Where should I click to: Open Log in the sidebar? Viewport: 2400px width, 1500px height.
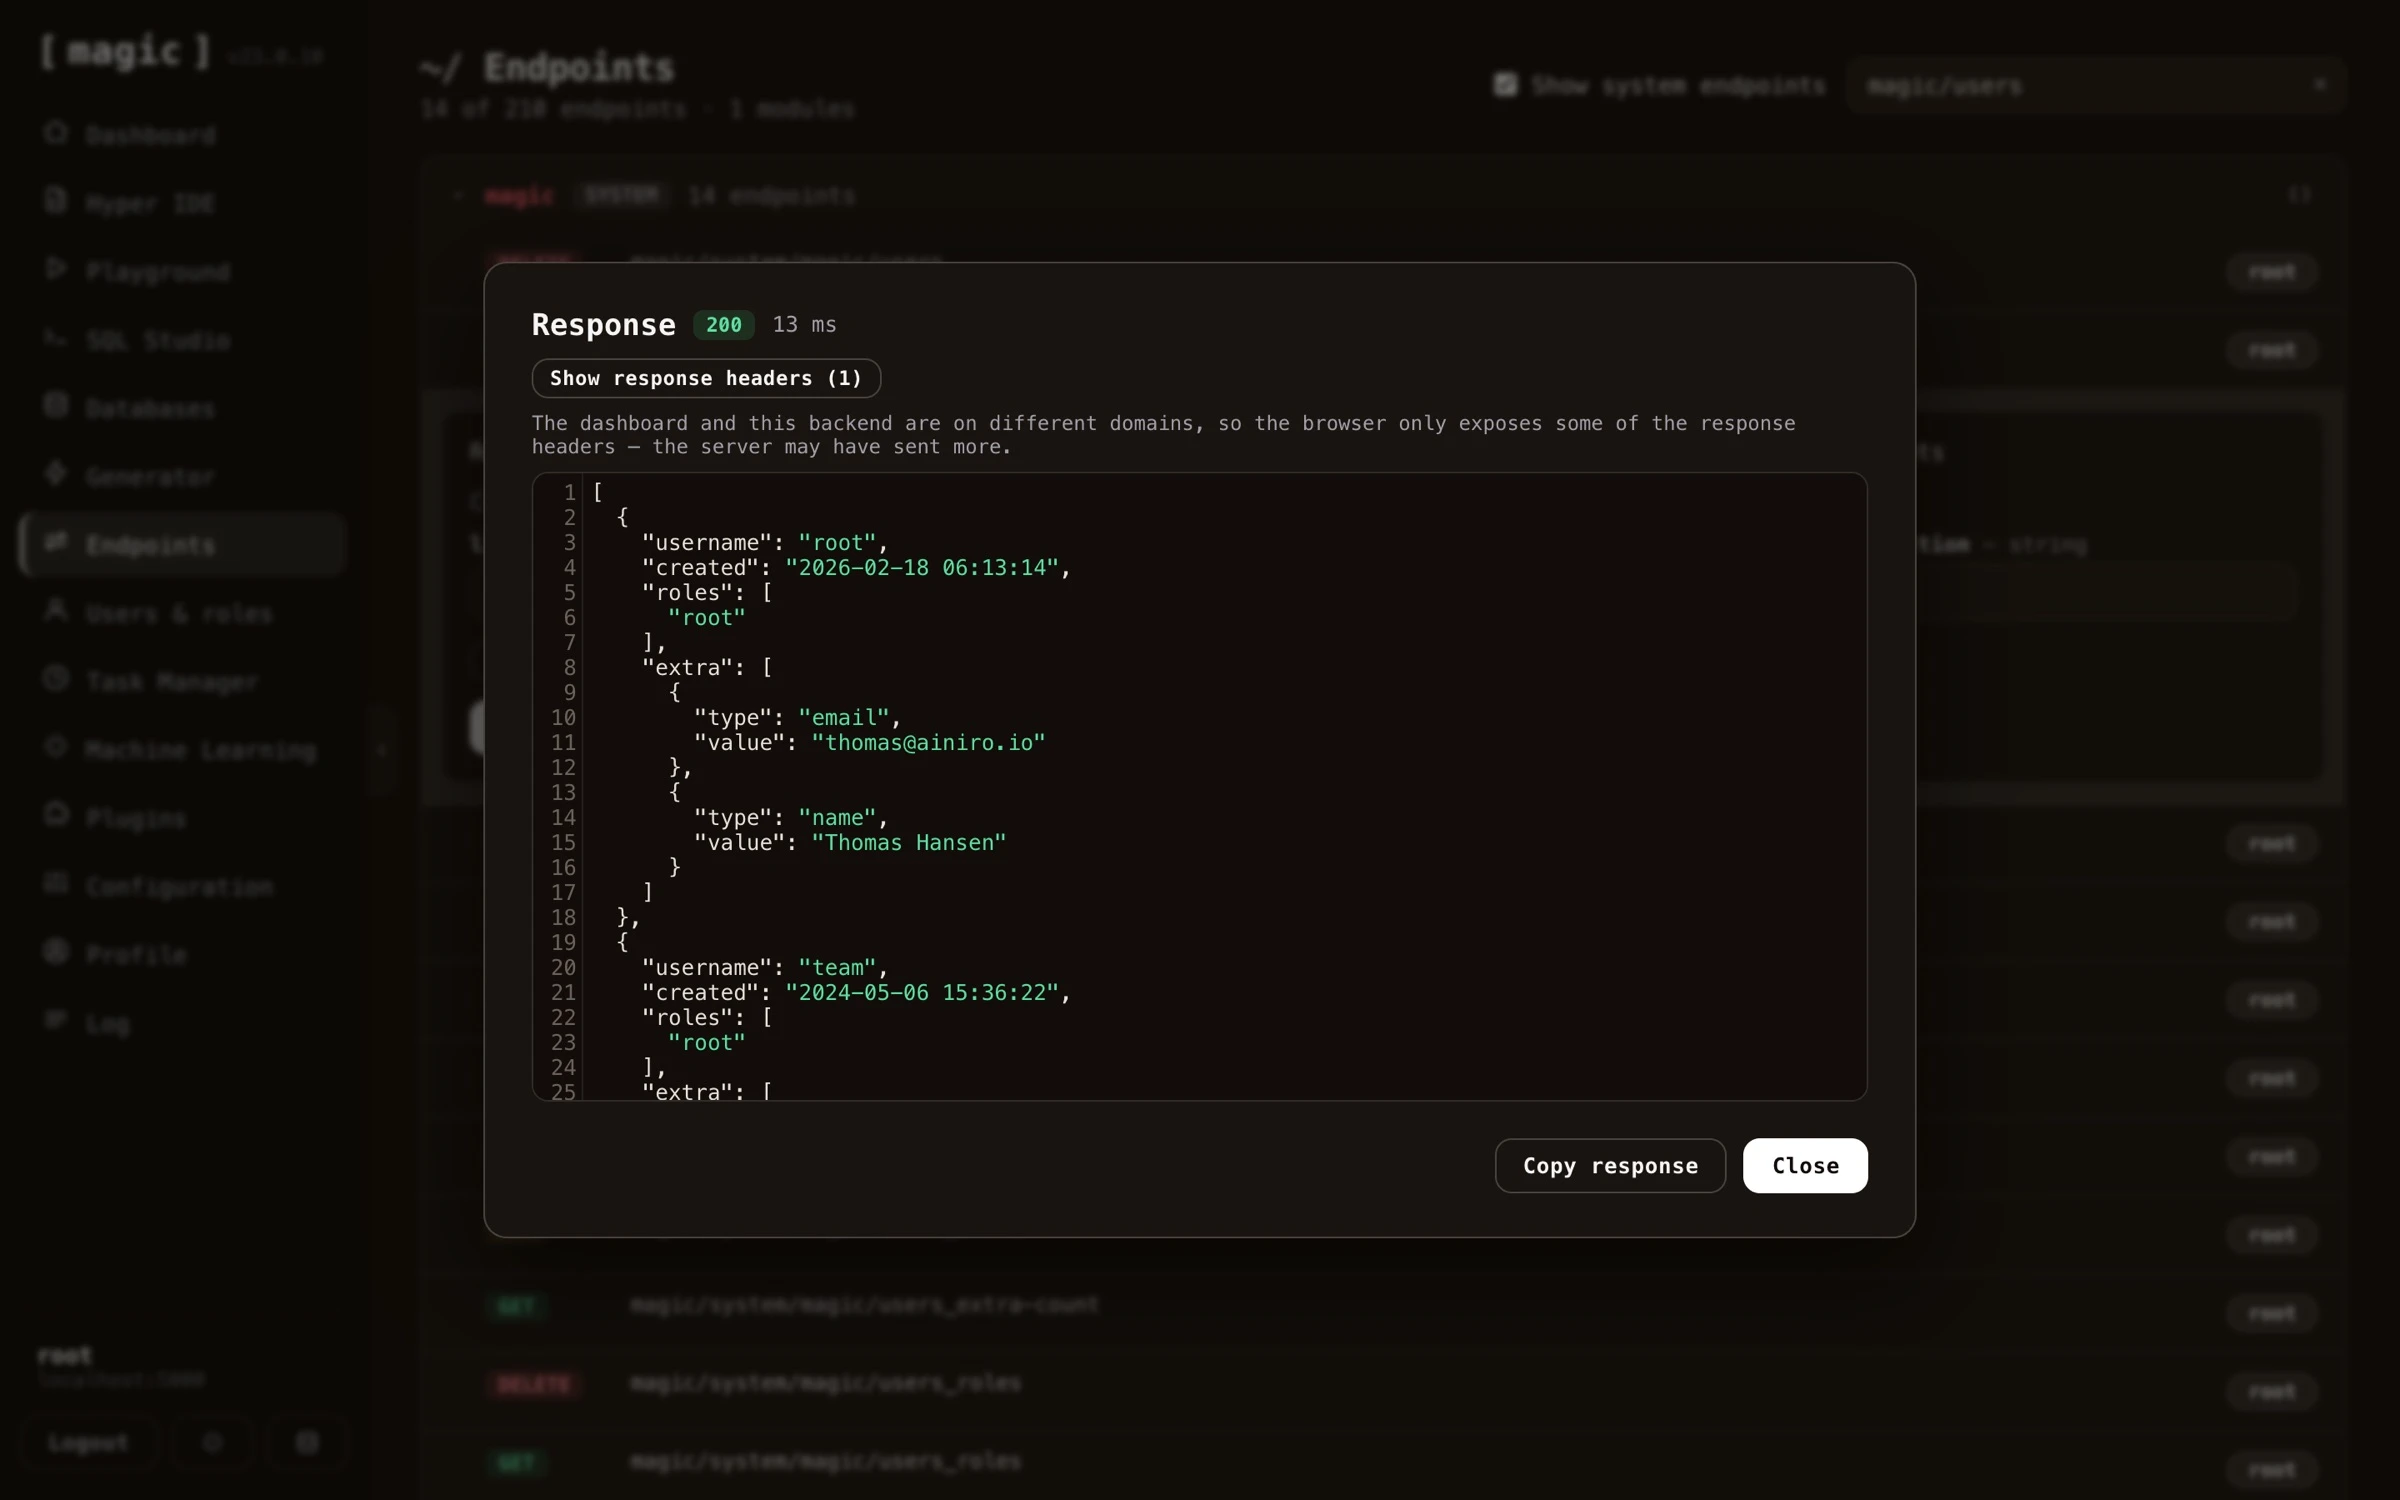coord(182,1023)
